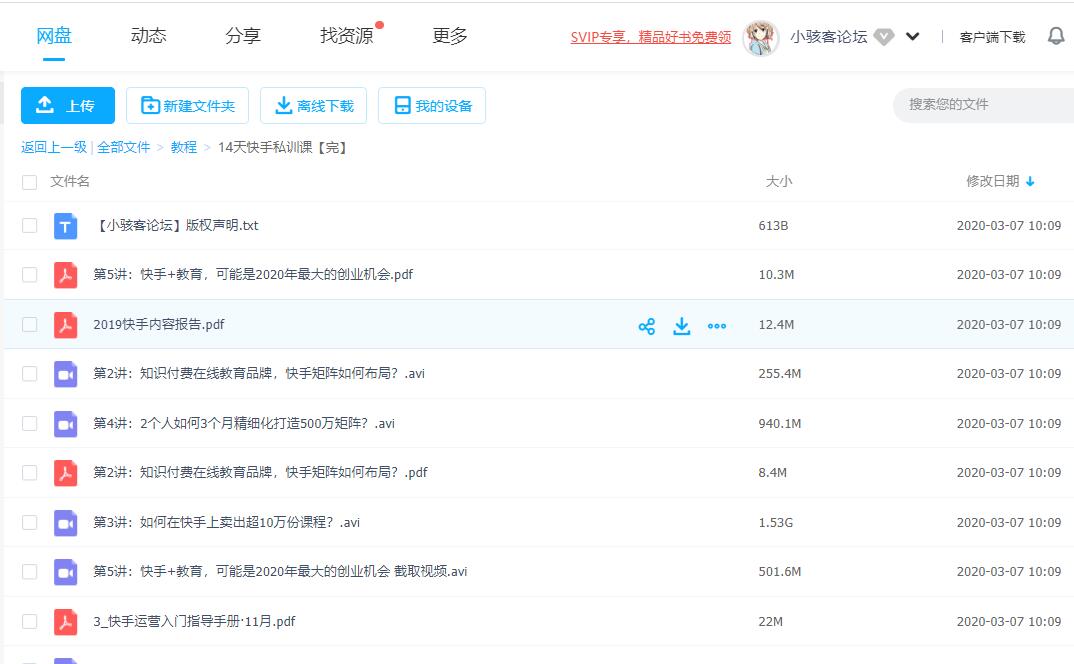Click the 1.53G size value

pyautogui.click(x=775, y=523)
